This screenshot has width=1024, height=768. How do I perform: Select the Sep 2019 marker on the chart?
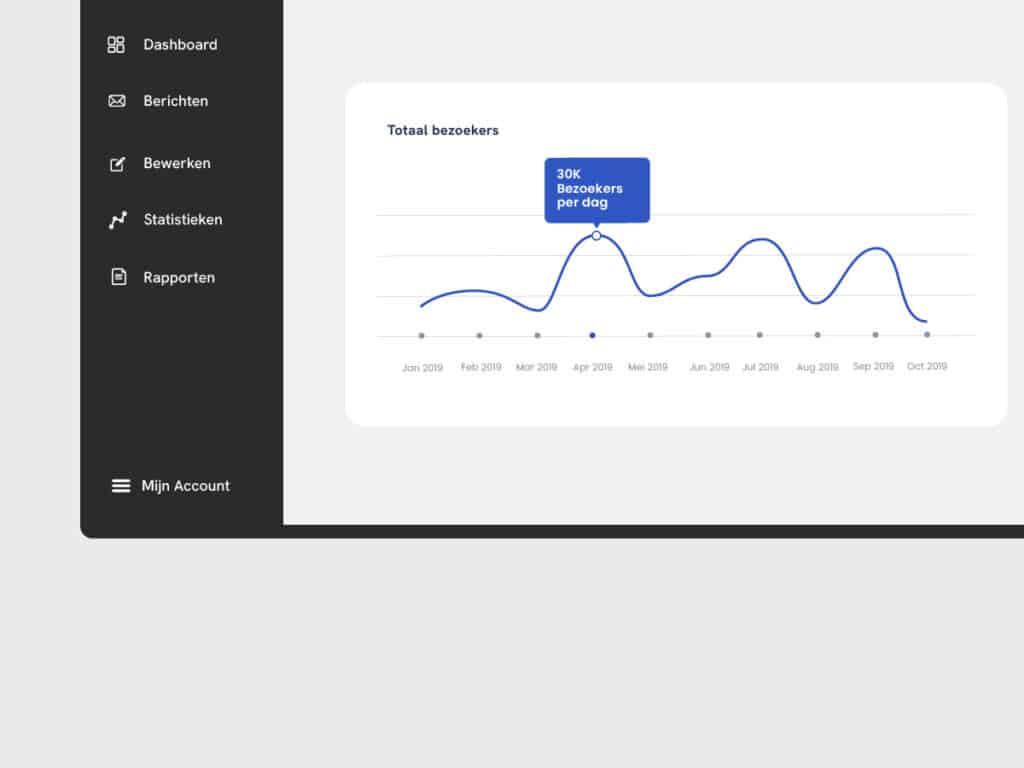pyautogui.click(x=874, y=336)
